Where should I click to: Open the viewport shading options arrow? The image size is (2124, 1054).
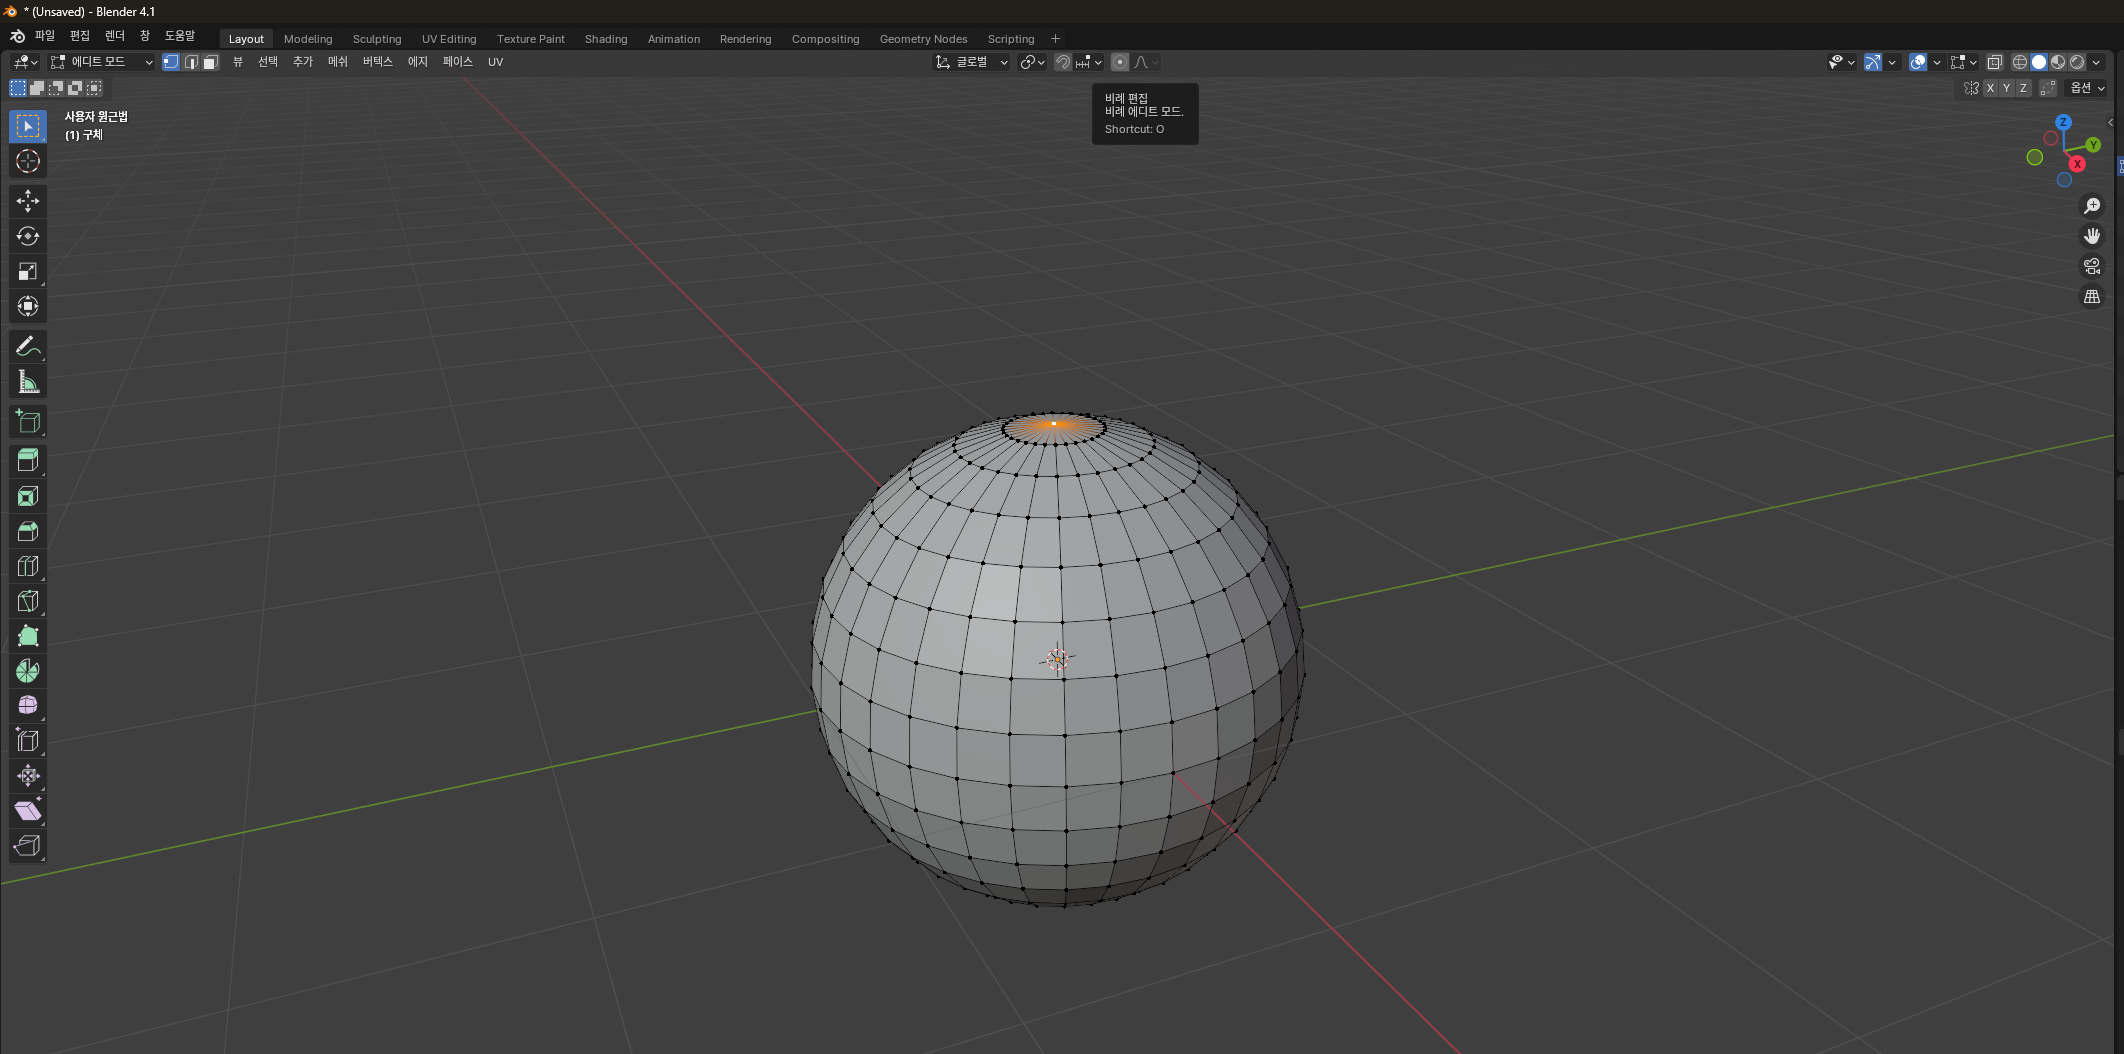click(x=2096, y=62)
